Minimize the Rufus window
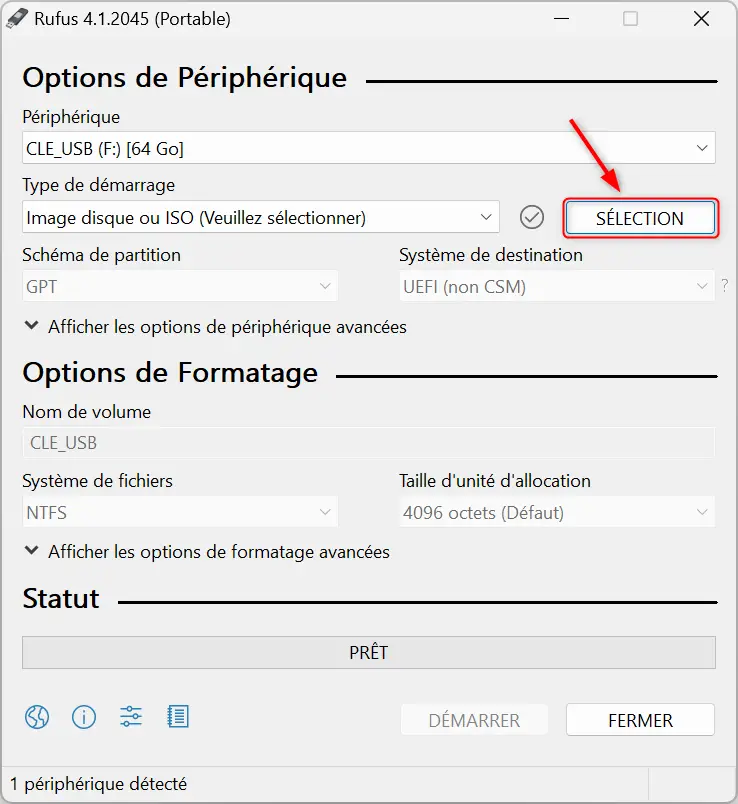738x804 pixels. (562, 19)
